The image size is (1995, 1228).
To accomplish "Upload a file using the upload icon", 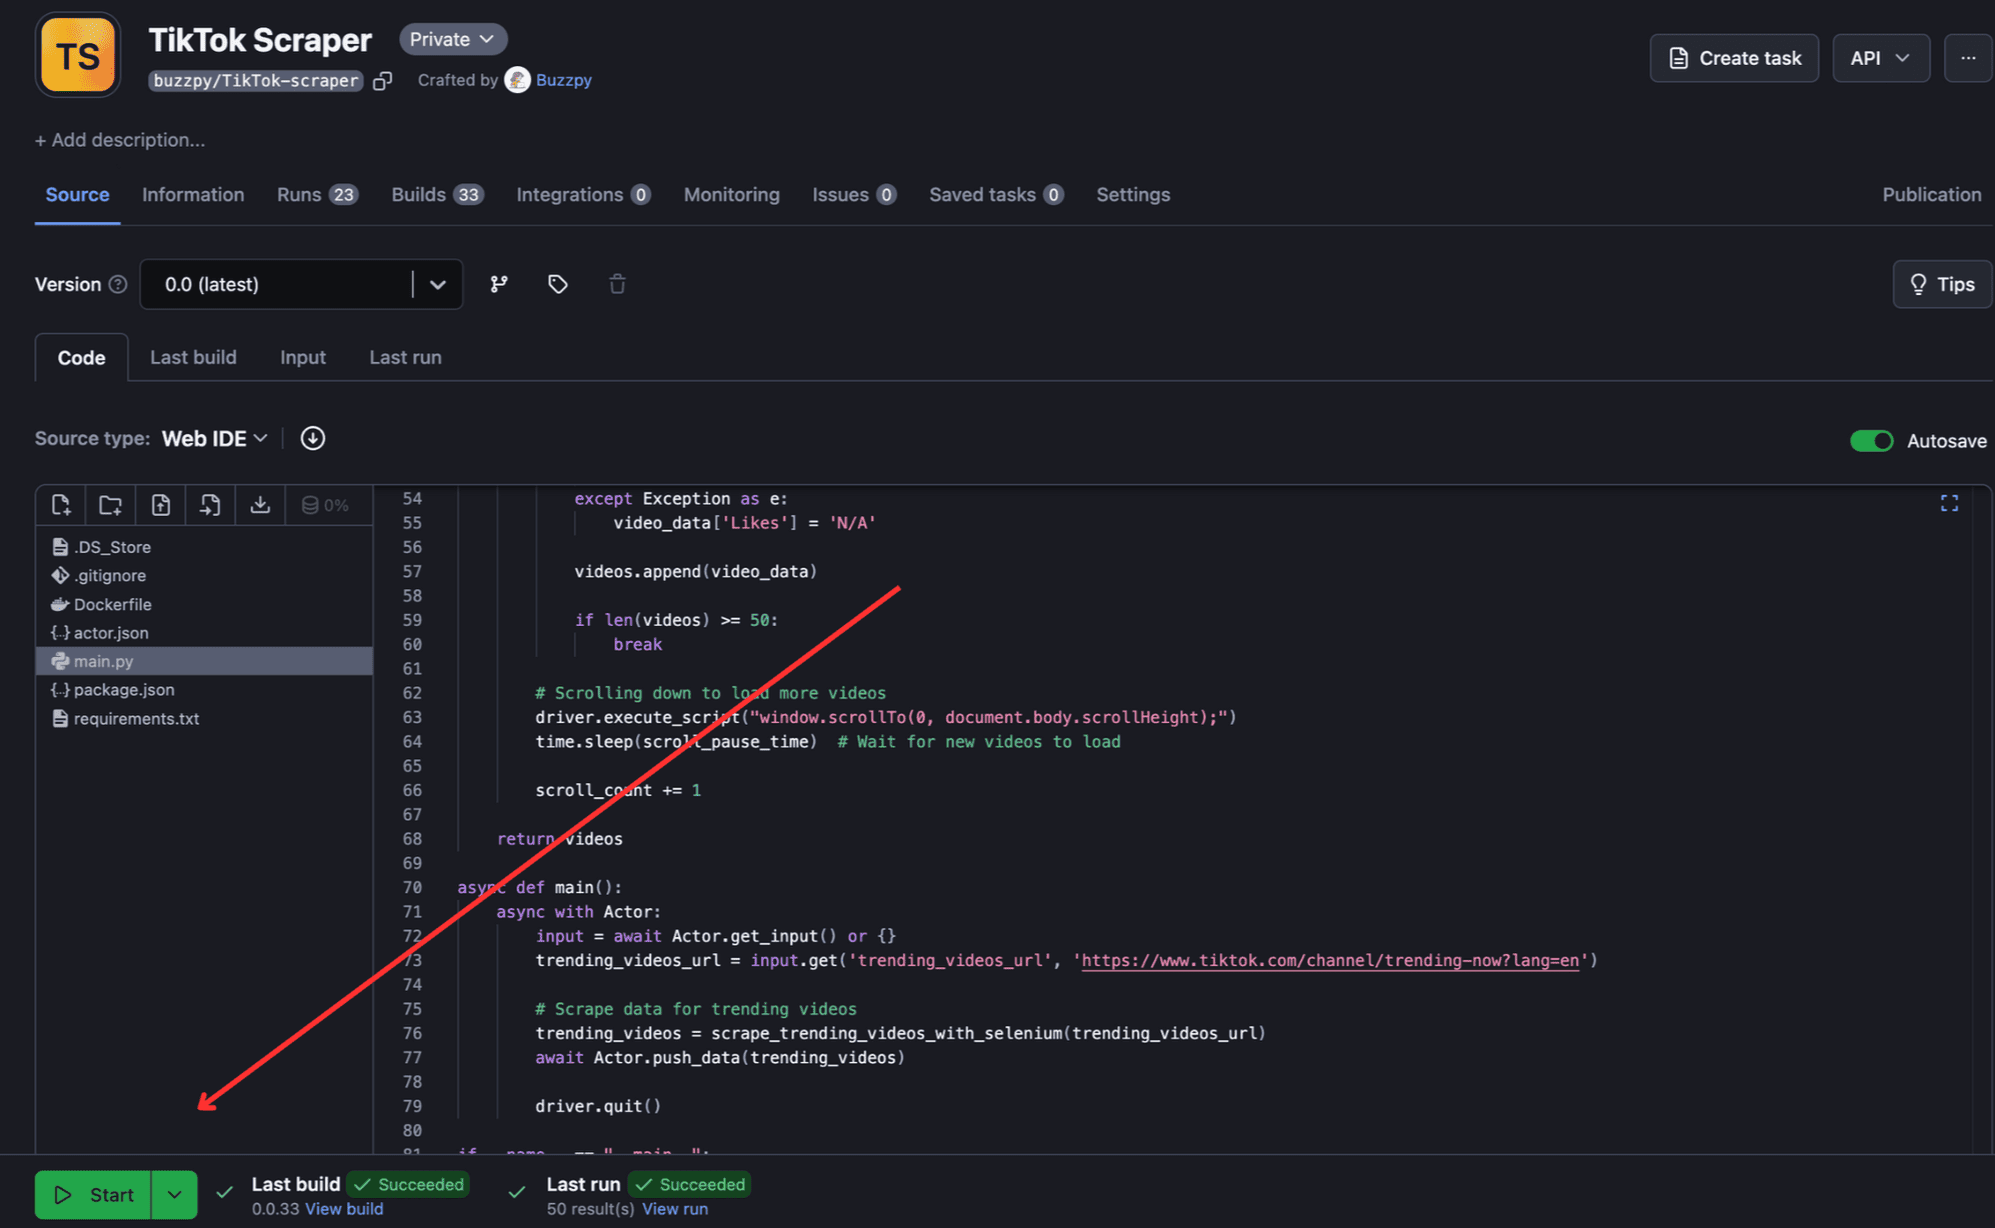I will (x=160, y=505).
